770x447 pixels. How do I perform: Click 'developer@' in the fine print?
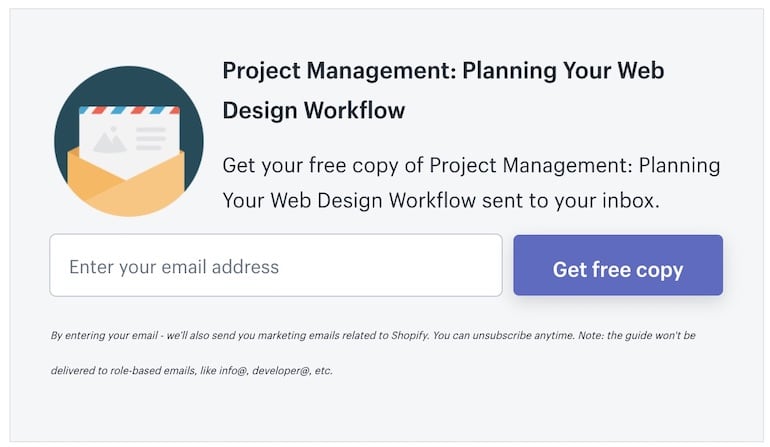pos(281,371)
